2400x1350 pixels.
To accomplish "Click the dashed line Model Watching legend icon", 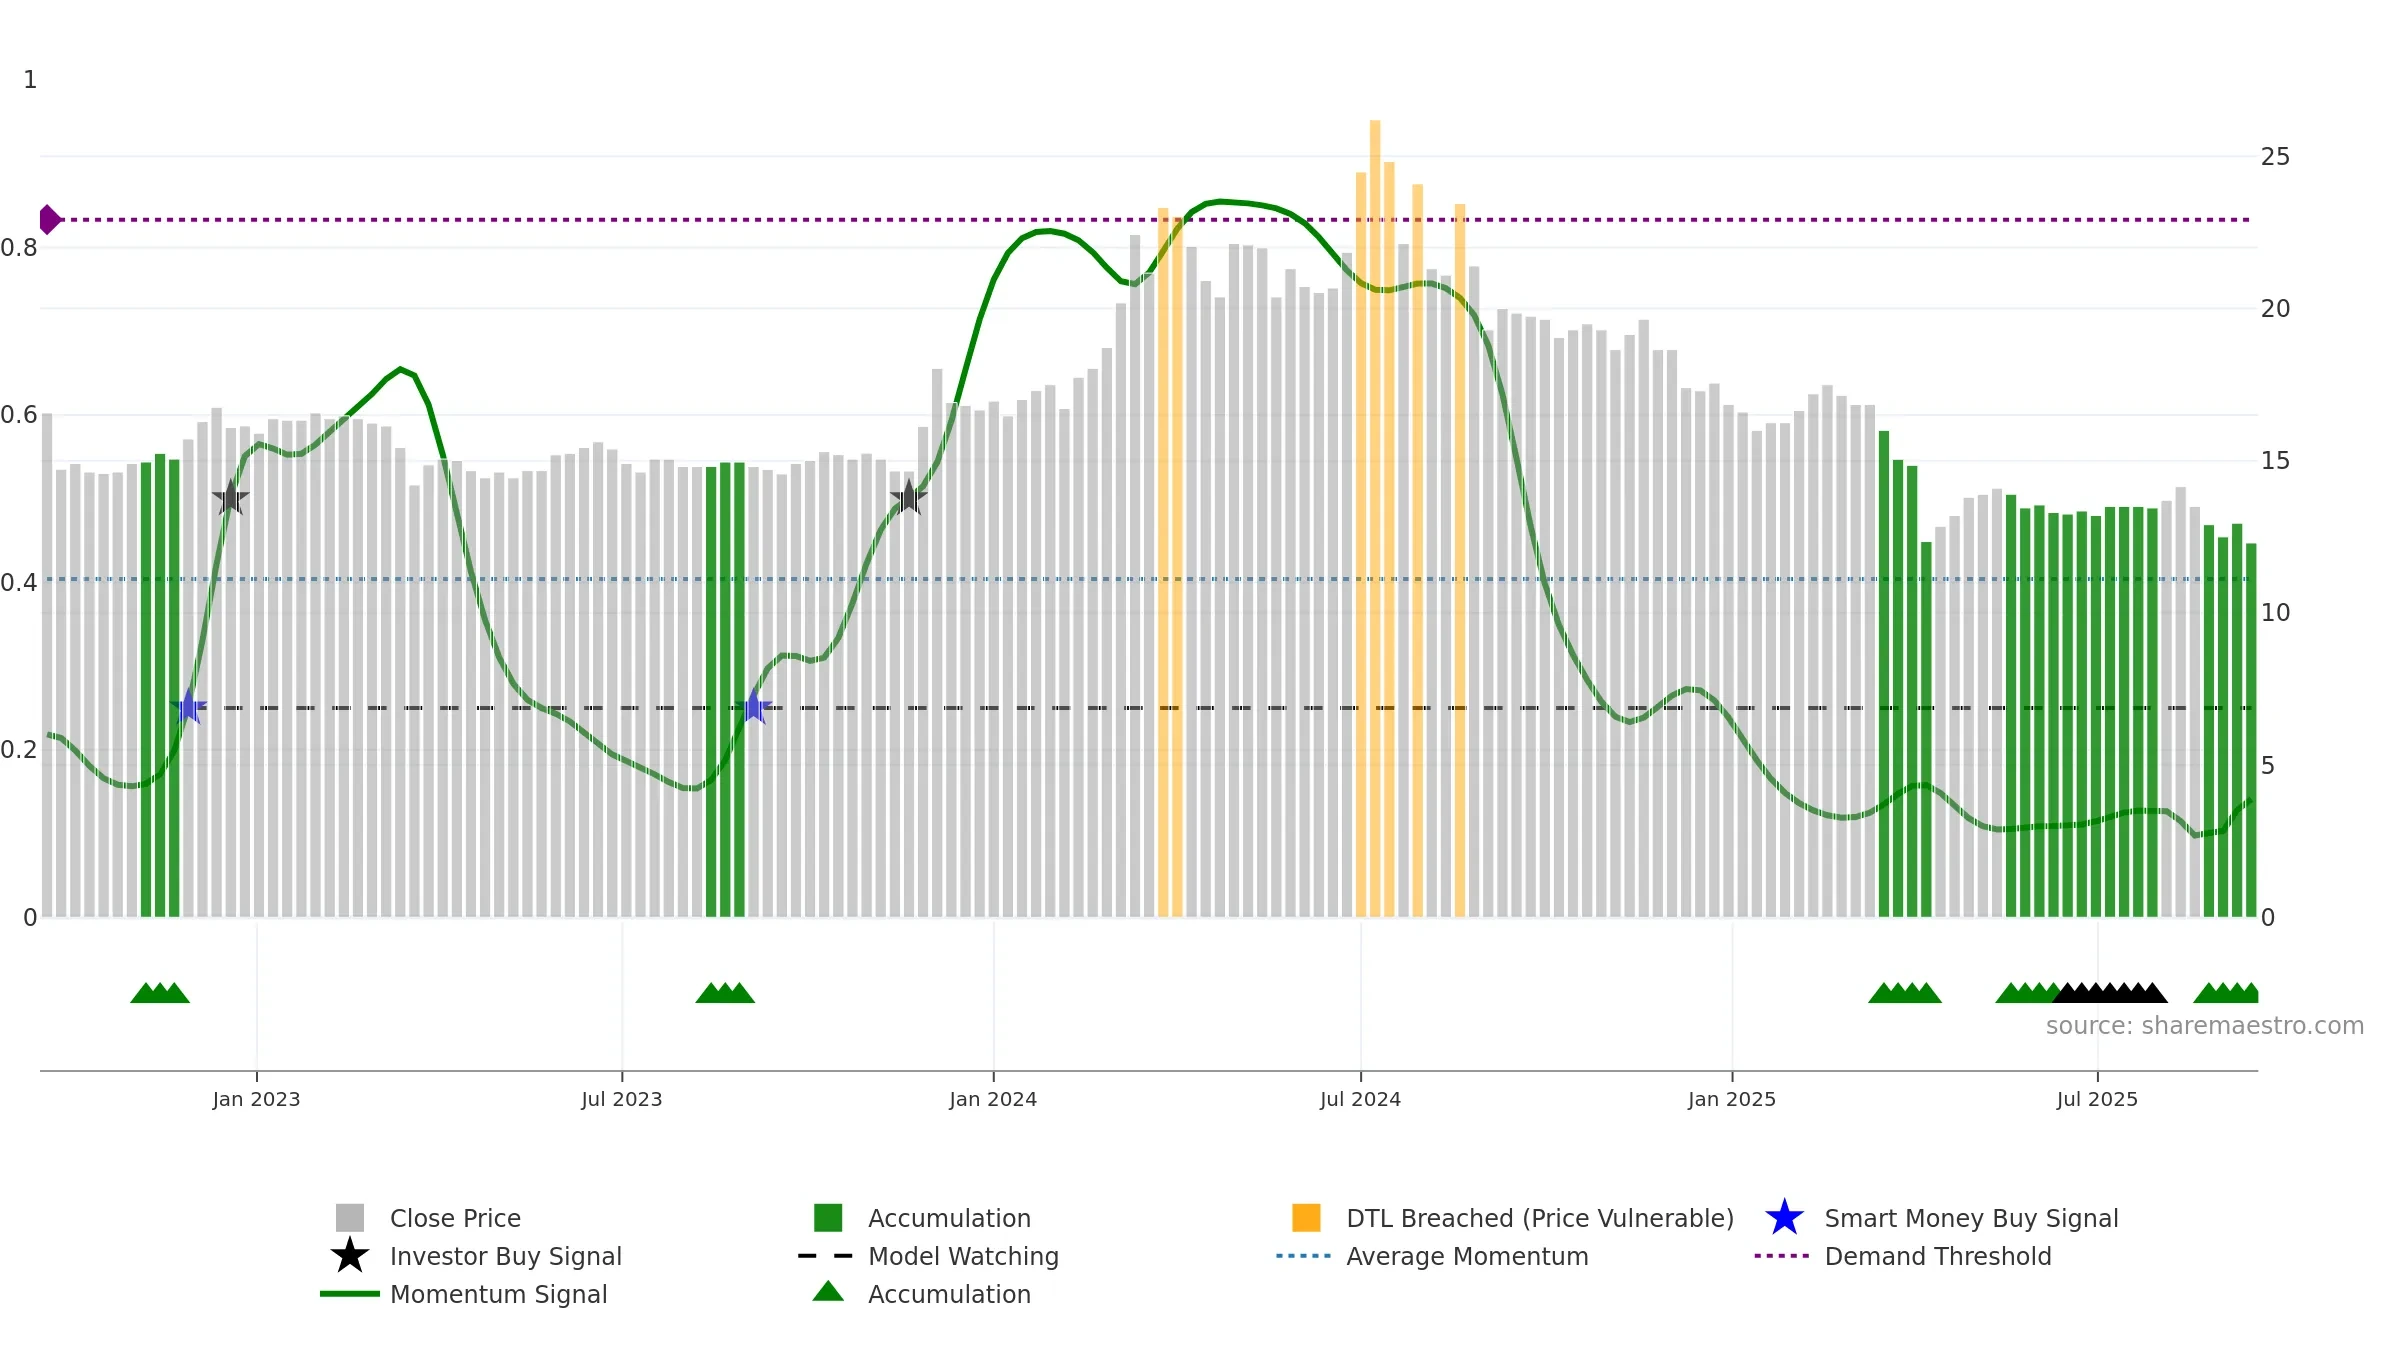I will 826,1256.
